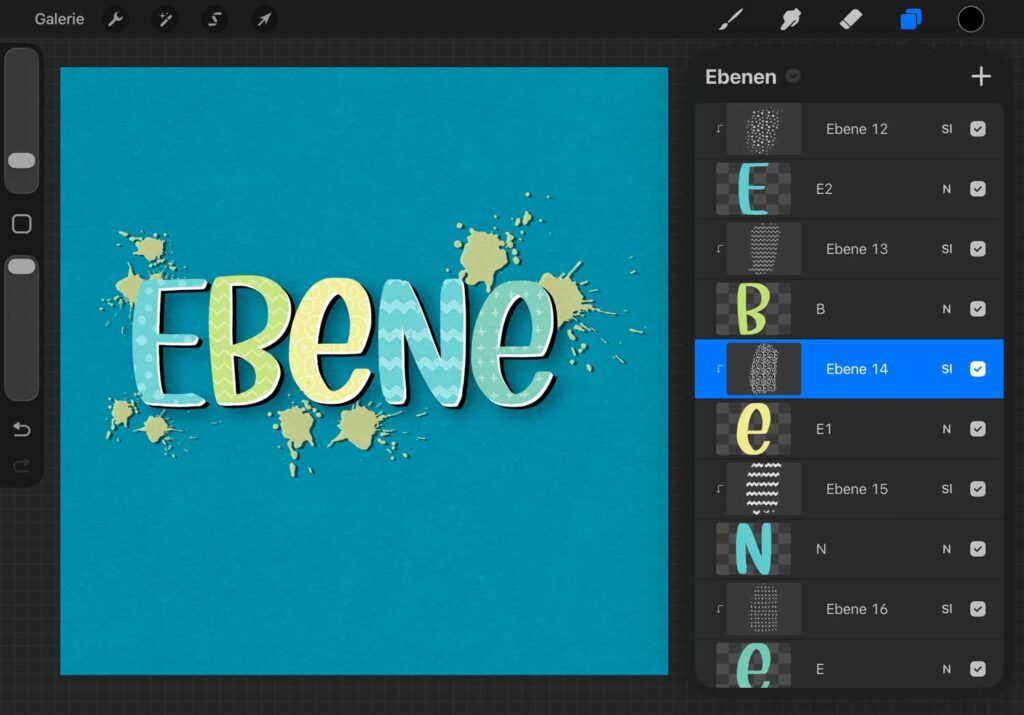Click the checkmark badge beside Ebenen title
1024x715 pixels.
pyautogui.click(x=793, y=76)
